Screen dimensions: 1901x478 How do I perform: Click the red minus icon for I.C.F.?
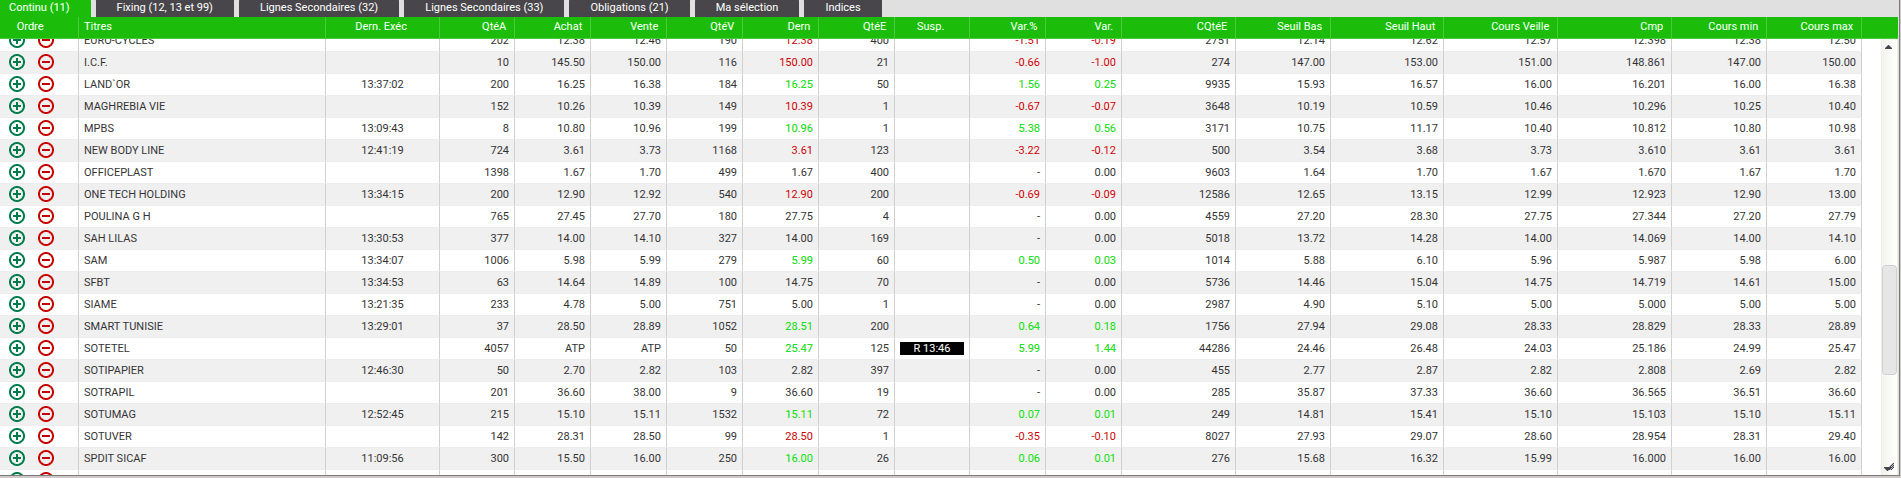click(46, 62)
